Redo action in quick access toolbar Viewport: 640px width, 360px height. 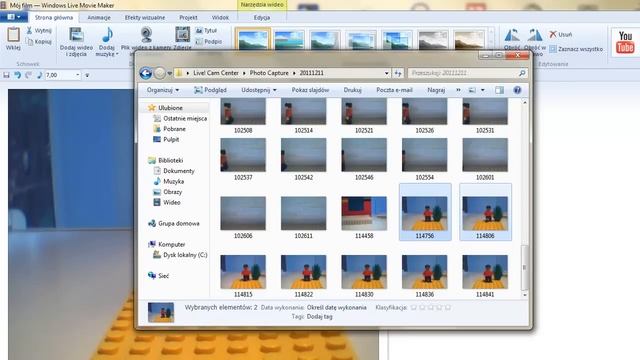(x=28, y=75)
